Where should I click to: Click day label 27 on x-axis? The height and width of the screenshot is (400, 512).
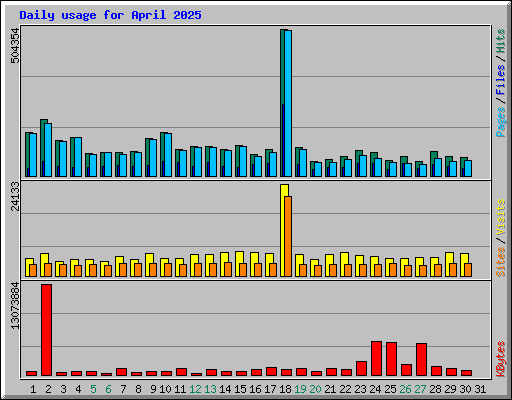tap(420, 389)
